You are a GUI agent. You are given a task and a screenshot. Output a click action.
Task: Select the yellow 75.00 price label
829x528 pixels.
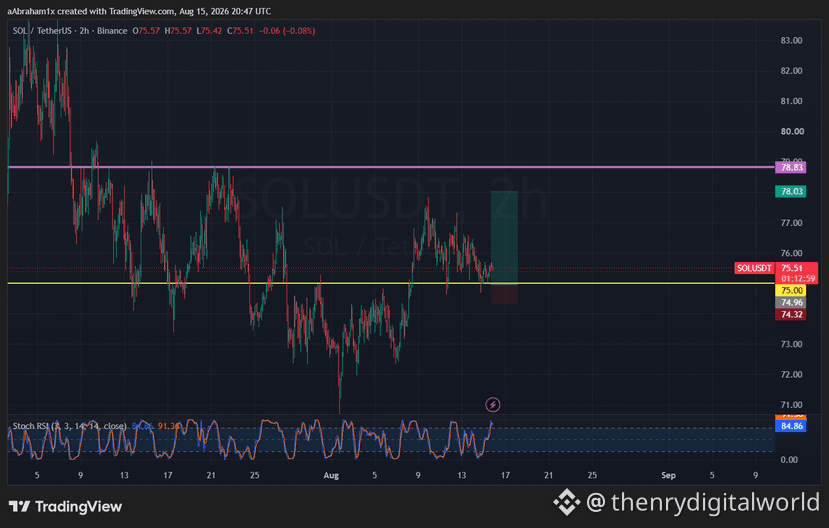pos(791,290)
